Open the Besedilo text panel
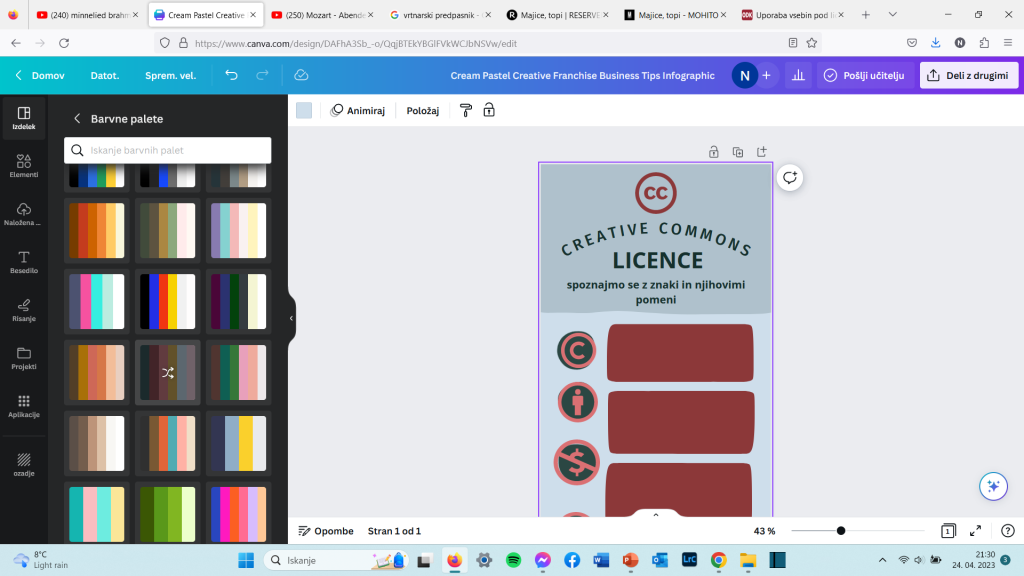This screenshot has height=576, width=1024. pyautogui.click(x=24, y=262)
